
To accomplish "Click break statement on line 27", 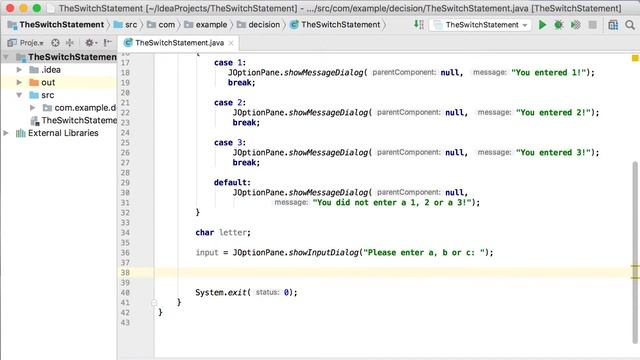I will 246,163.
